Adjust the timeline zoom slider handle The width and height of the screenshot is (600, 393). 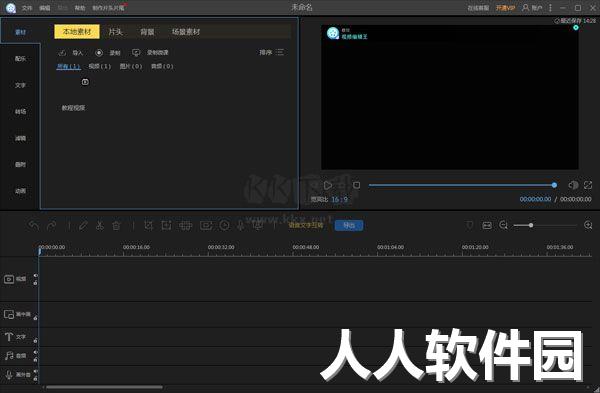(x=531, y=225)
